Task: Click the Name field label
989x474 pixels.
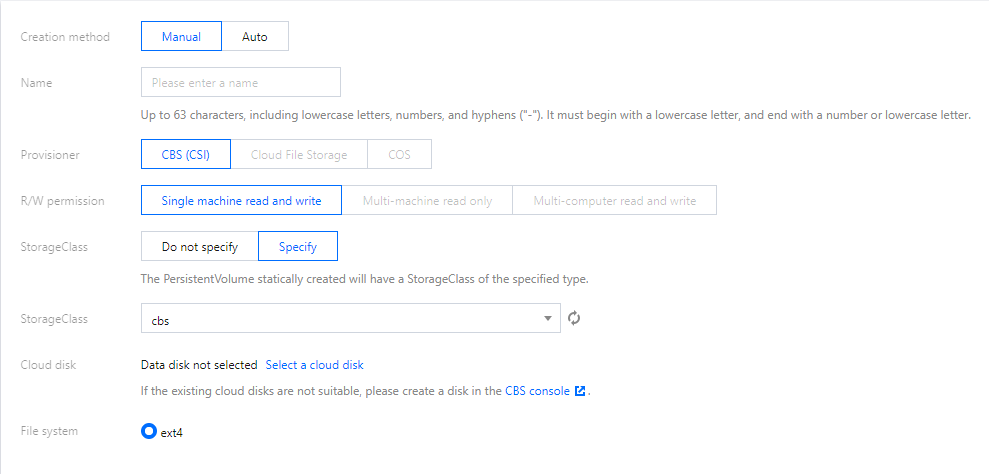Action: click(x=37, y=83)
